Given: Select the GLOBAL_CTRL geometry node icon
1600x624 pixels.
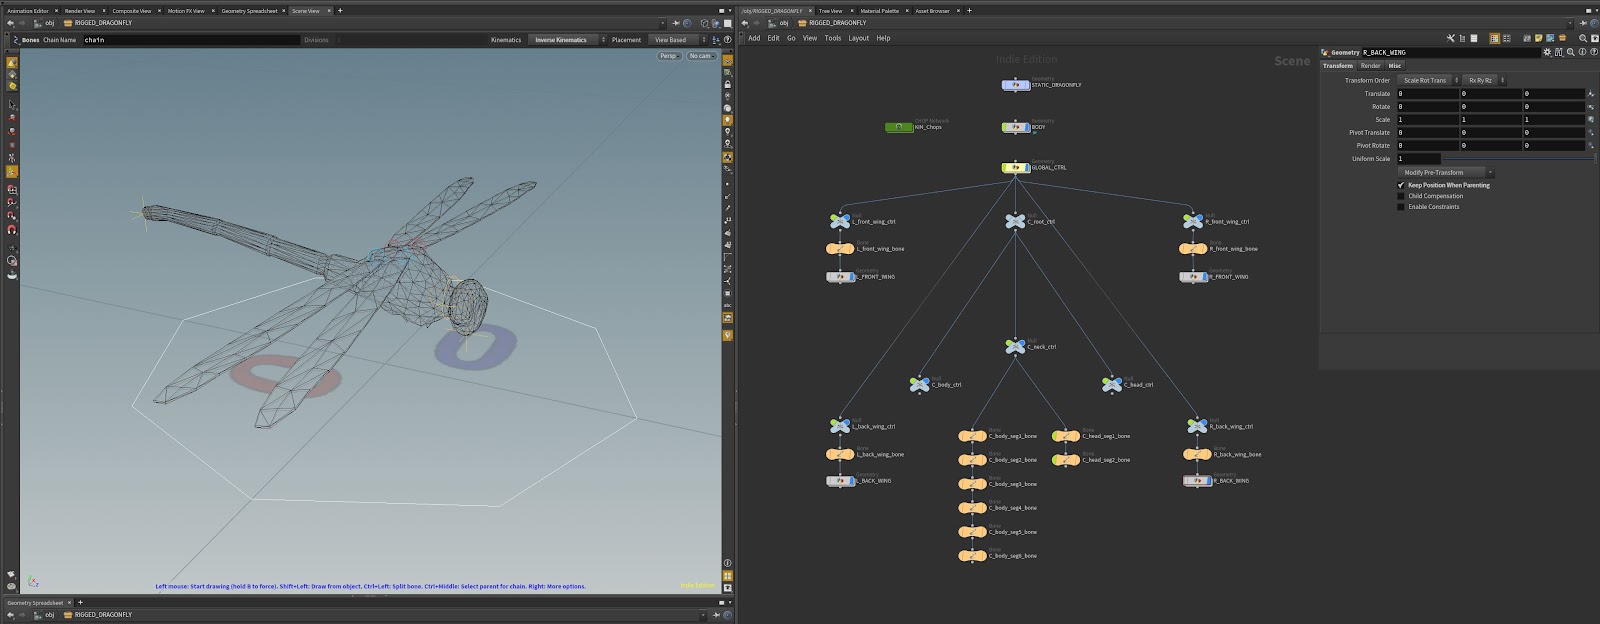Looking at the screenshot, I should [1015, 168].
